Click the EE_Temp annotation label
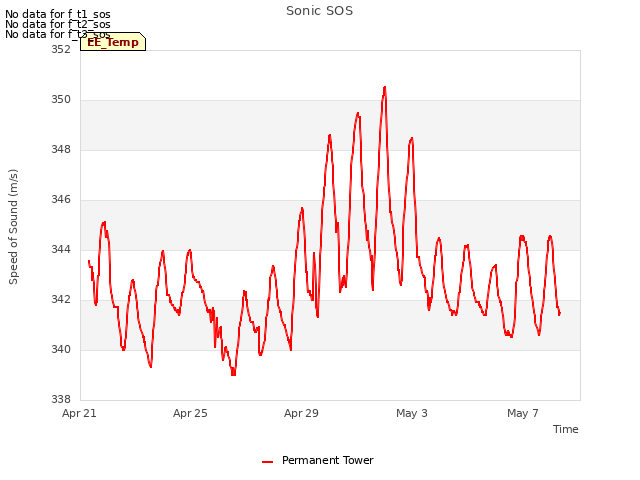640x480 pixels. 113,42
